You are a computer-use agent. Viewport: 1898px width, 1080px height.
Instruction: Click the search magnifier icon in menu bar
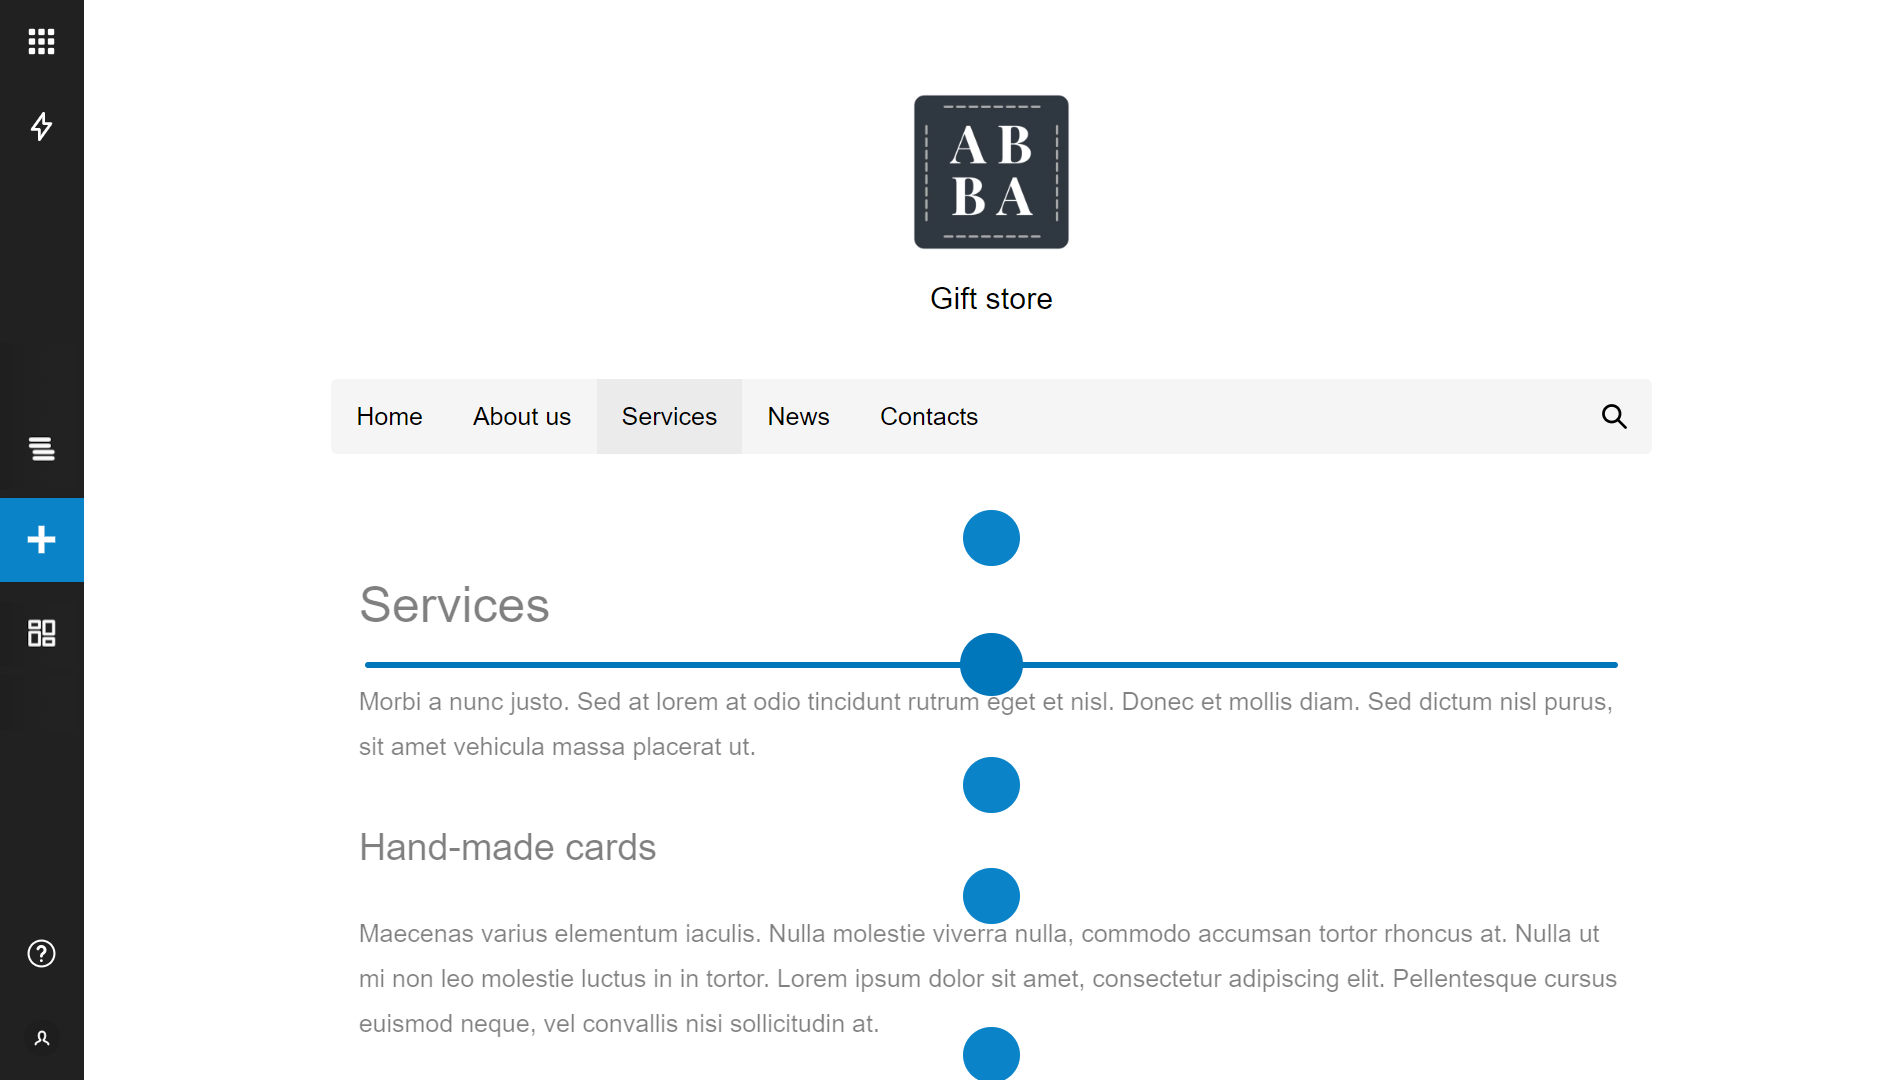[1614, 416]
